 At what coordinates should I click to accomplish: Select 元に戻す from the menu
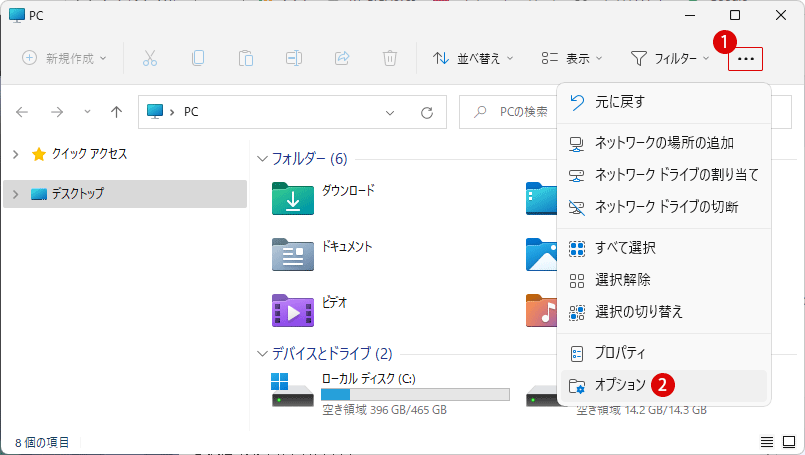click(x=664, y=102)
